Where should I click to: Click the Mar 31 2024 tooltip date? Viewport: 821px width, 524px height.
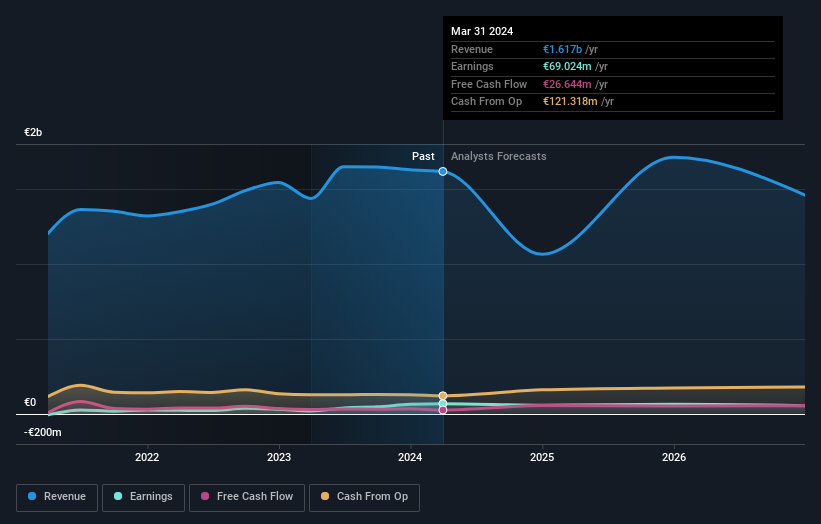point(482,31)
